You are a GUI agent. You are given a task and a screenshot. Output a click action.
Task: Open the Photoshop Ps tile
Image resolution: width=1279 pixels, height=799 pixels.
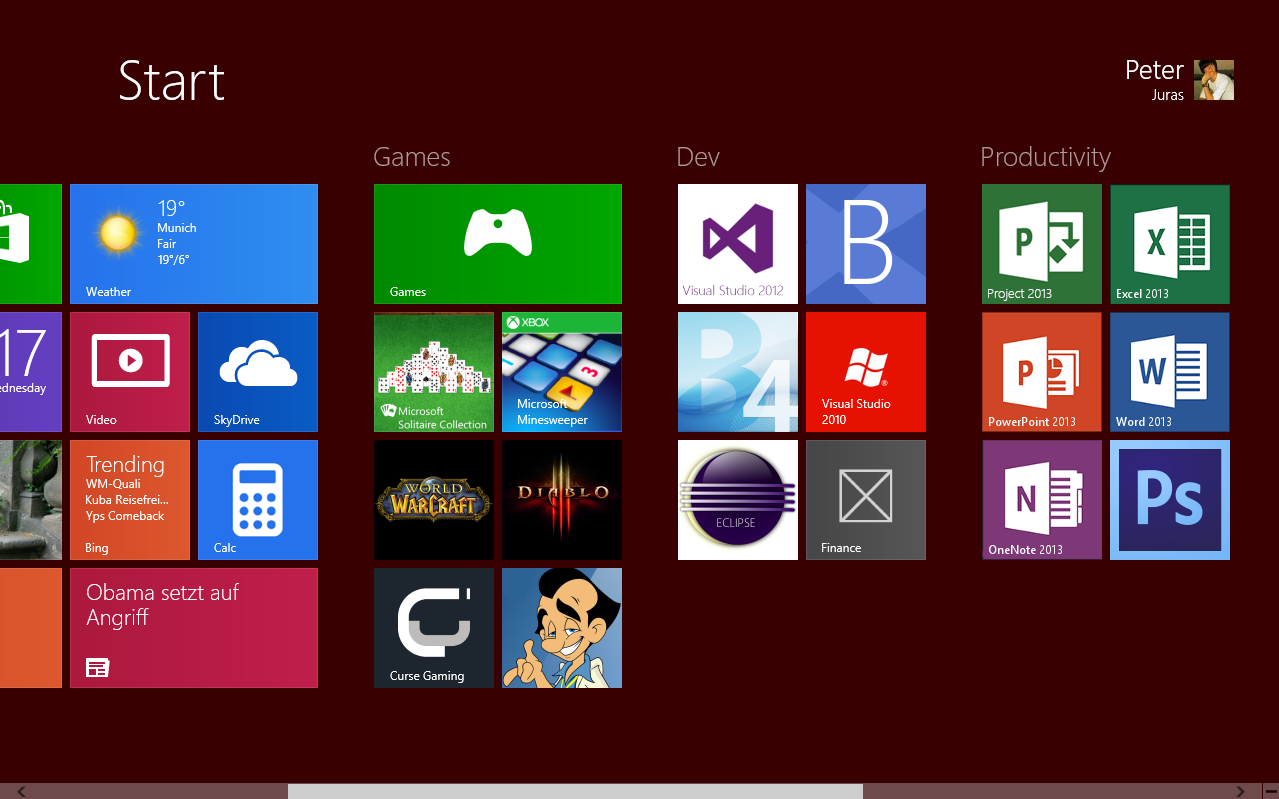1170,500
